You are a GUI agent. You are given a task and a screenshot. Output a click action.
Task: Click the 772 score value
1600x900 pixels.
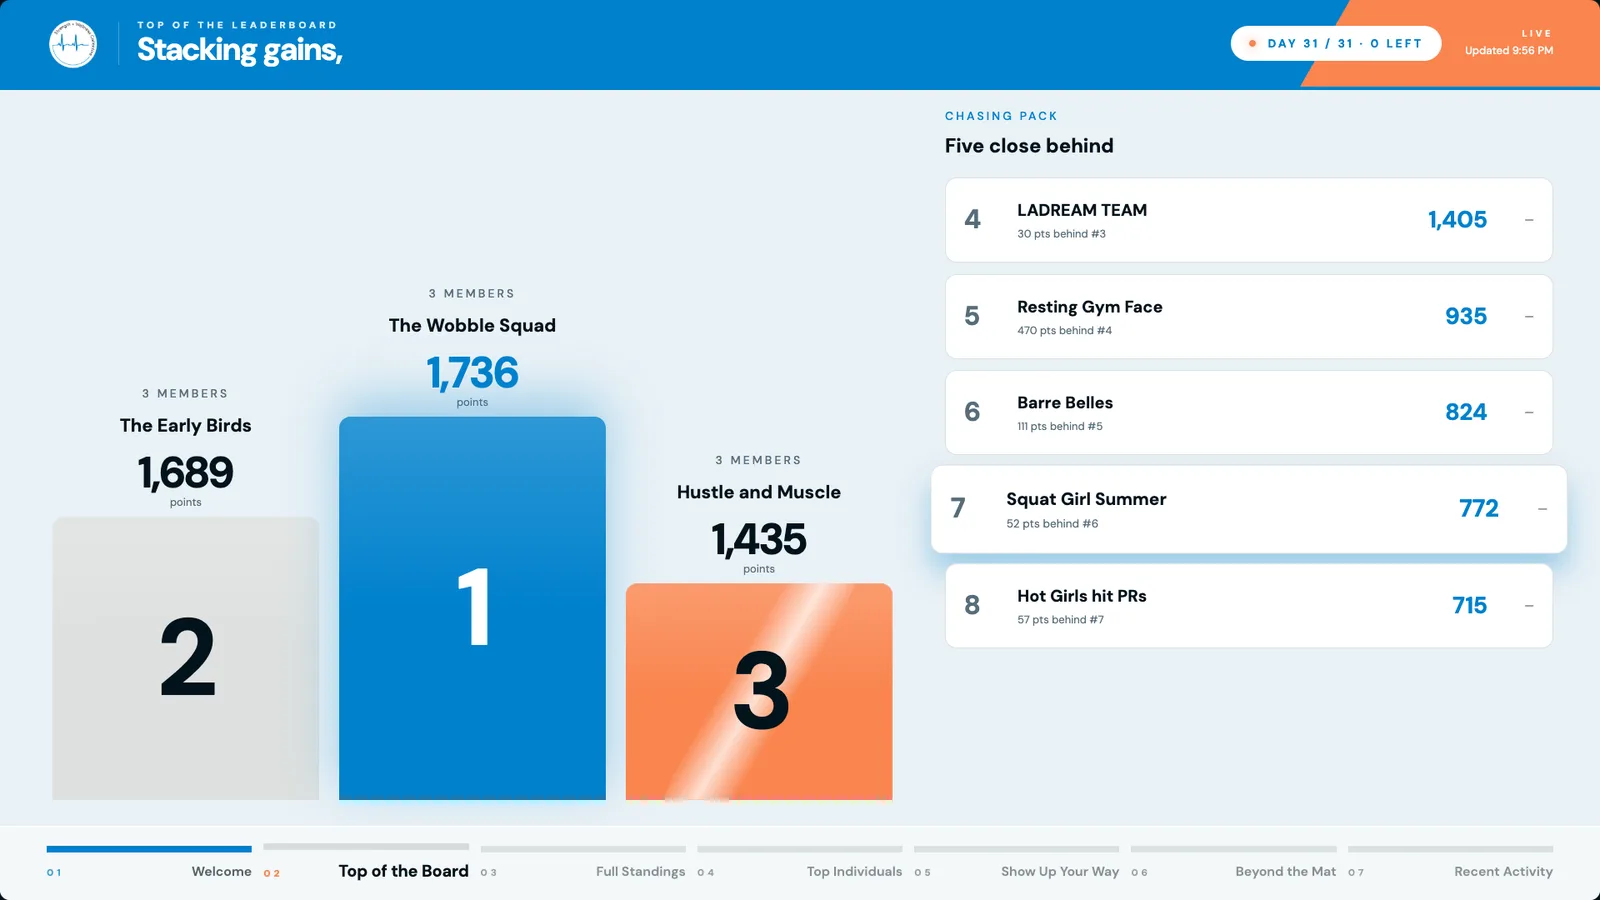pyautogui.click(x=1479, y=508)
